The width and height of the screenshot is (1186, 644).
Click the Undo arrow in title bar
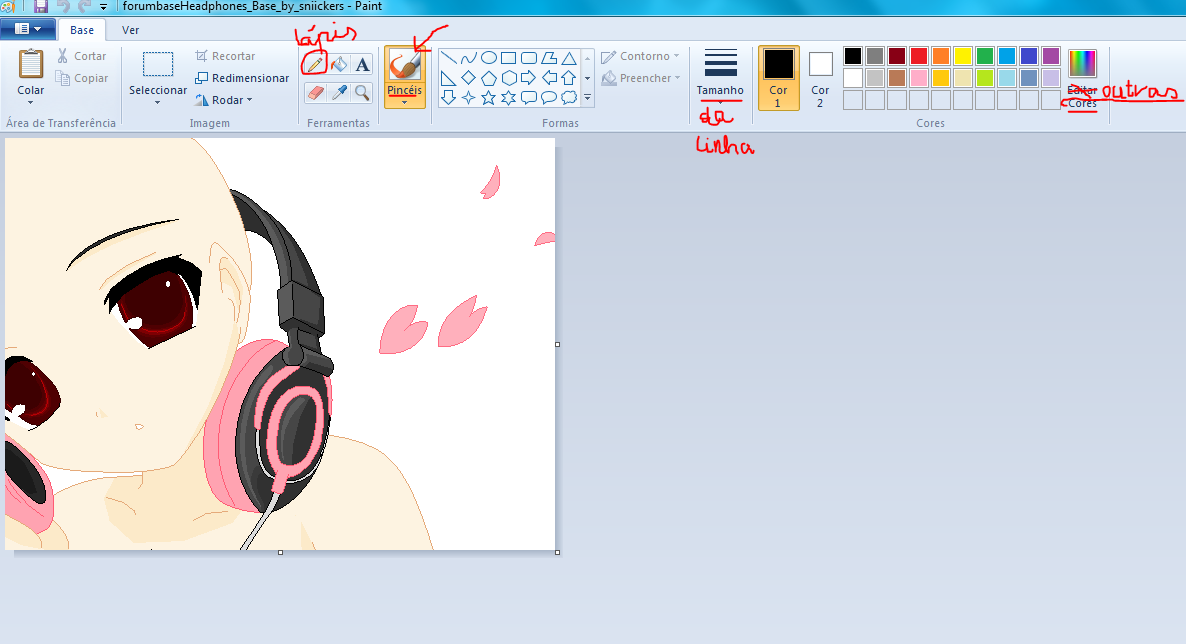coord(64,6)
